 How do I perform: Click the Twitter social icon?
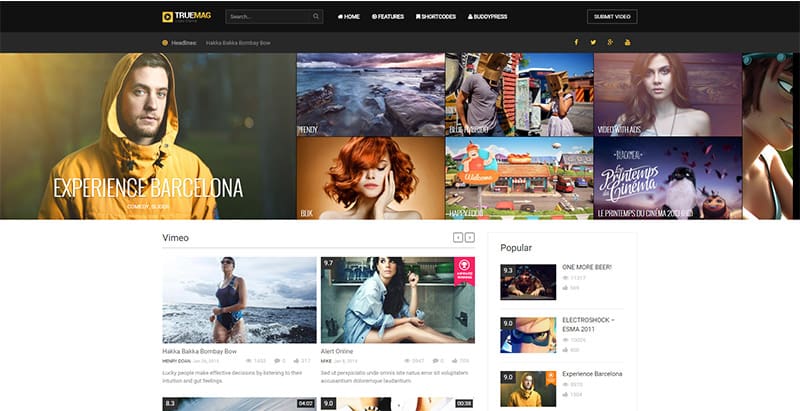click(x=593, y=42)
